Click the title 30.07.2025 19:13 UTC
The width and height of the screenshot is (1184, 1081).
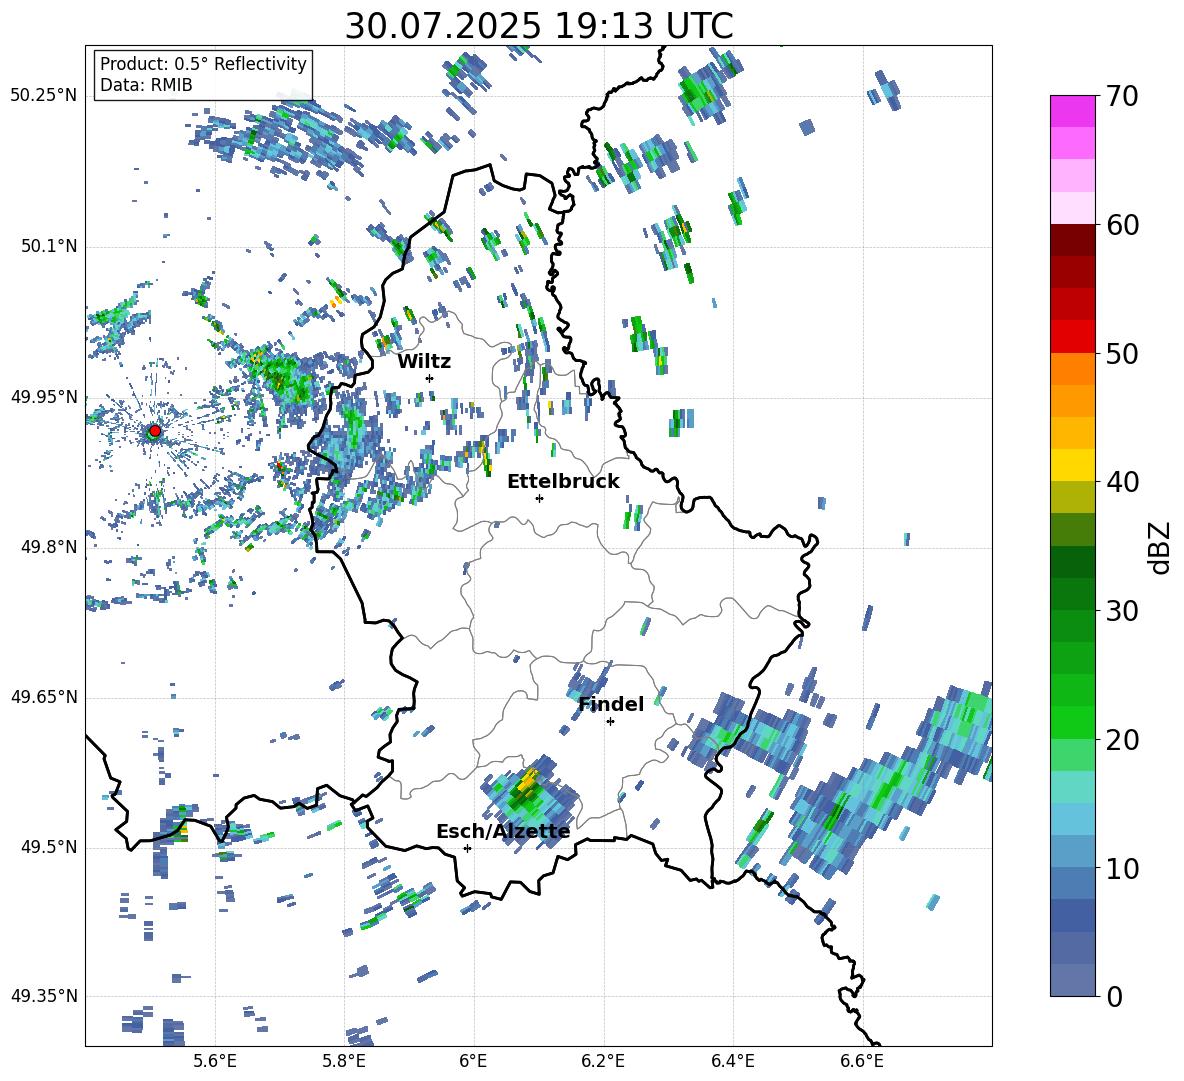click(x=539, y=26)
